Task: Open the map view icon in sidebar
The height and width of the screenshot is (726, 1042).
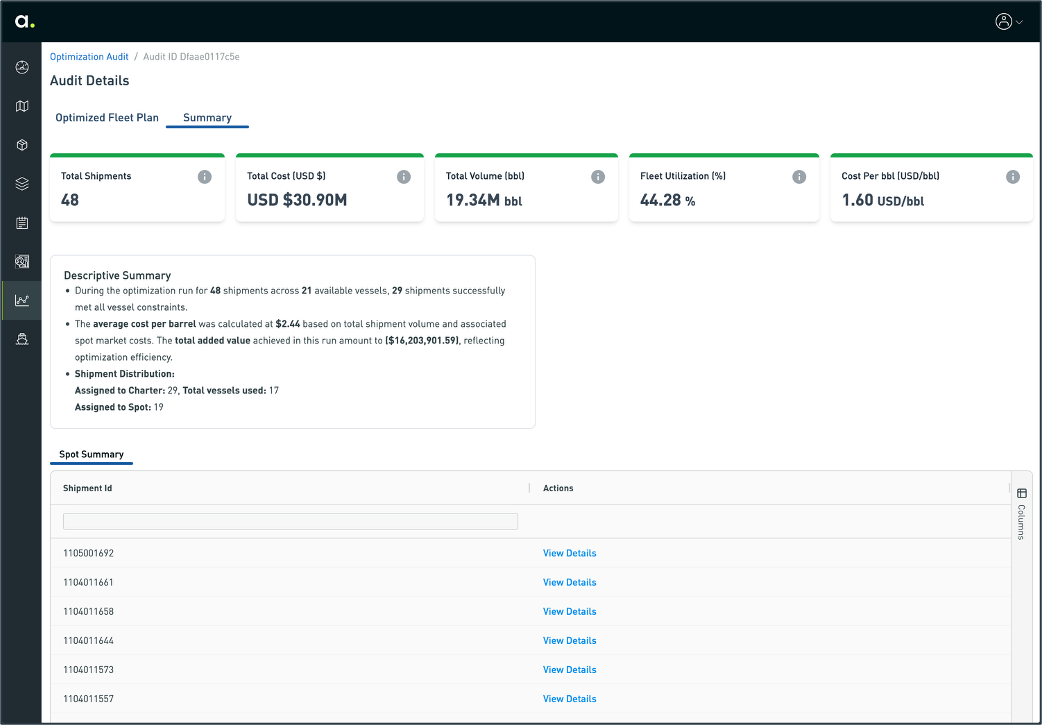Action: click(x=22, y=106)
